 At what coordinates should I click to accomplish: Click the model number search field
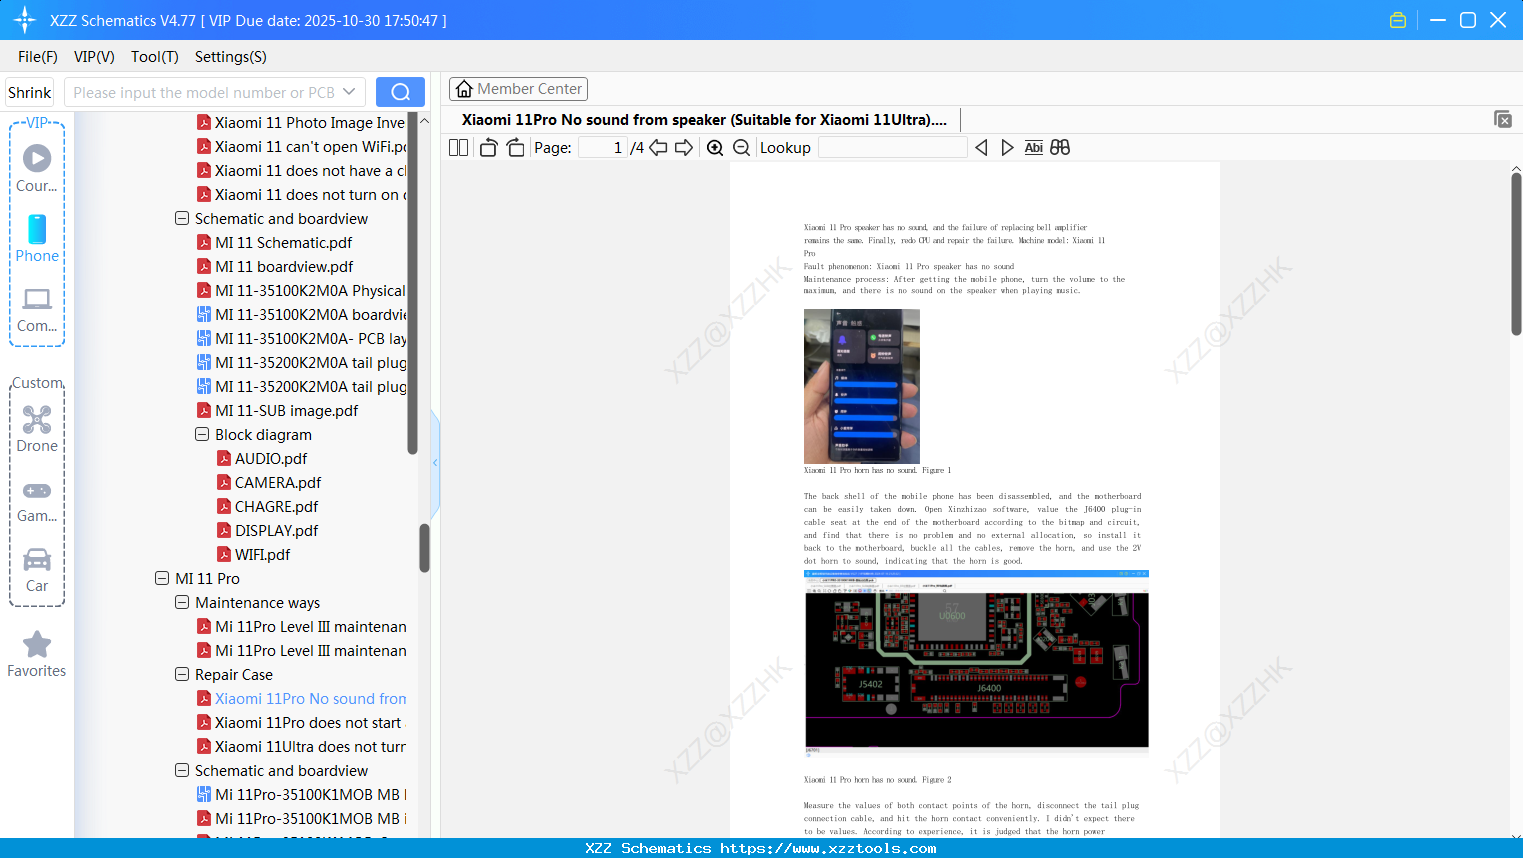tap(204, 92)
